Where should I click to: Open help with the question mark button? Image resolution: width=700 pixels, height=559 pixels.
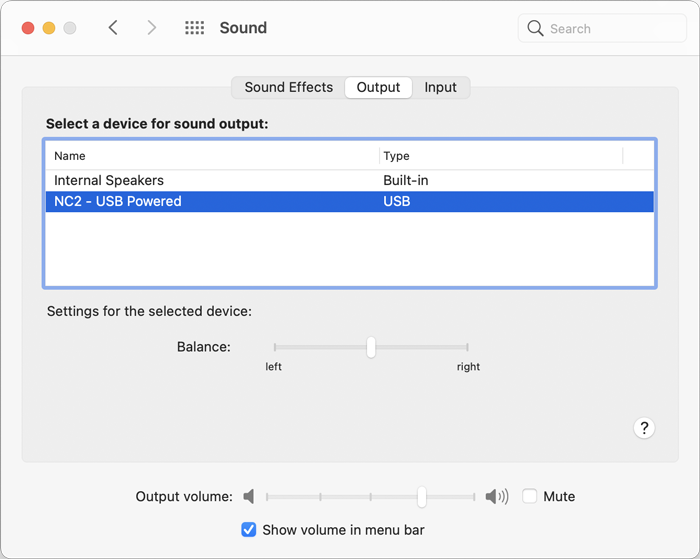644,428
